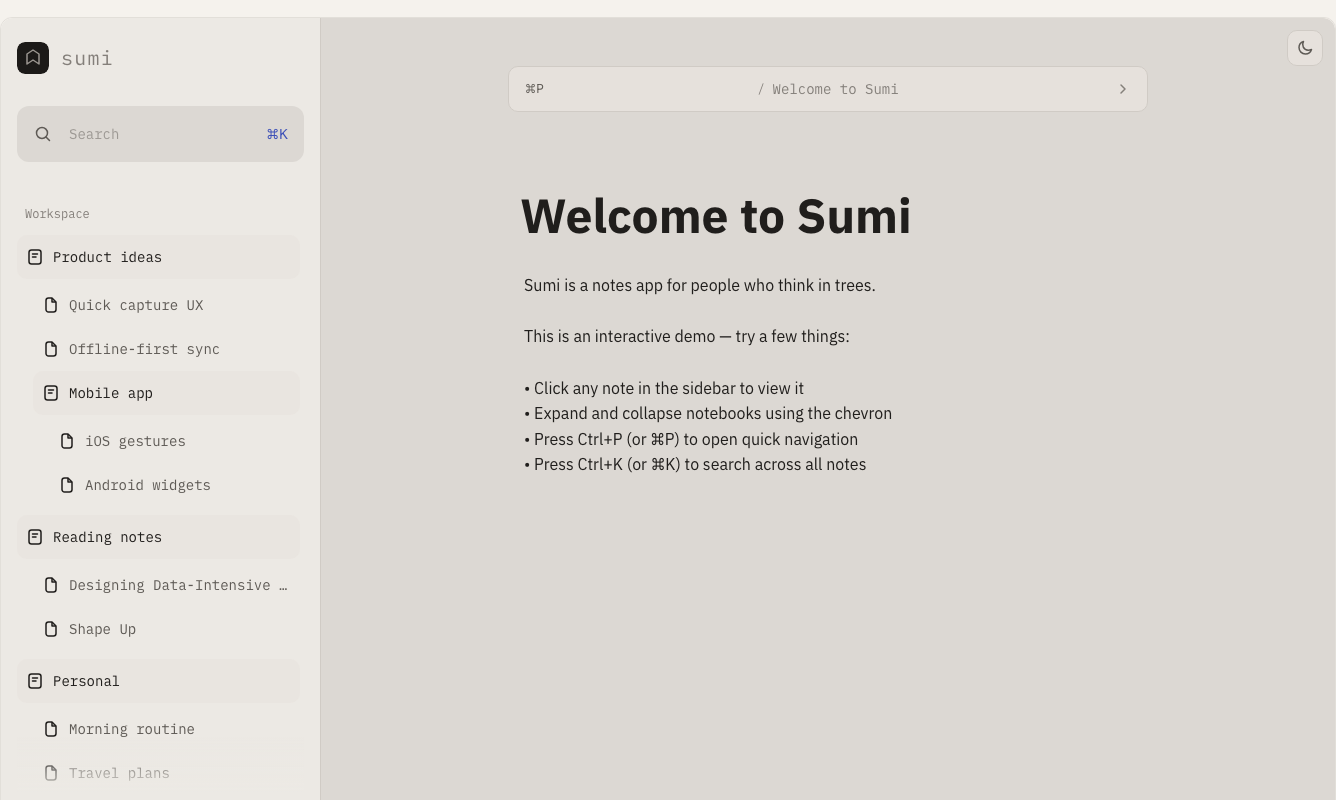Click the notebook icon next to Mobile app
The image size is (1336, 800).
click(51, 393)
